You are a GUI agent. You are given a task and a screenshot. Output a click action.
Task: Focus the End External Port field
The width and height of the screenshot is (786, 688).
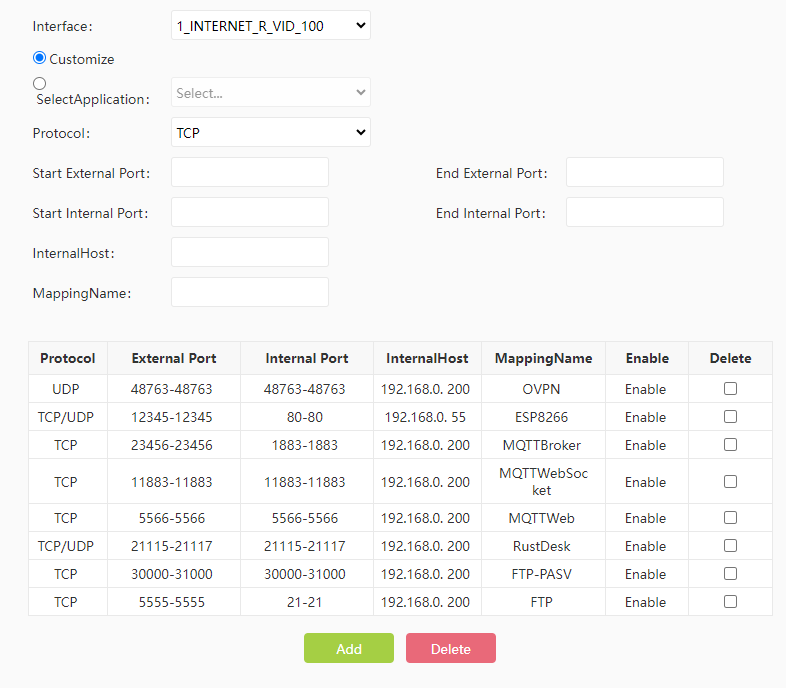pyautogui.click(x=645, y=173)
